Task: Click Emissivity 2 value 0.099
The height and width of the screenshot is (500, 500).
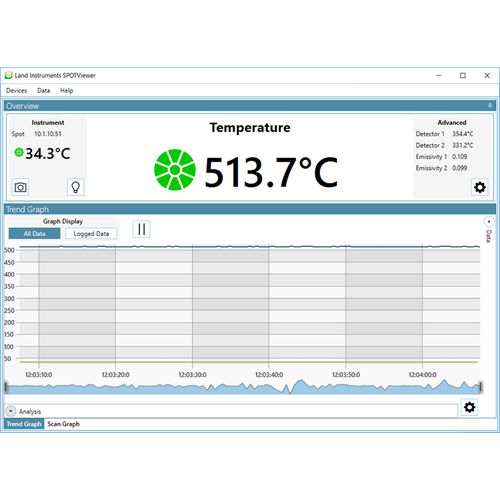Action: click(x=460, y=168)
